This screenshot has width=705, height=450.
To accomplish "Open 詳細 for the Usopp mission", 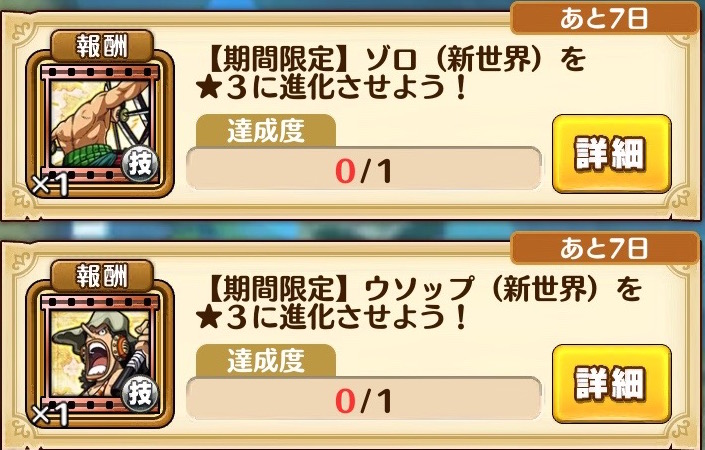I will pyautogui.click(x=611, y=383).
